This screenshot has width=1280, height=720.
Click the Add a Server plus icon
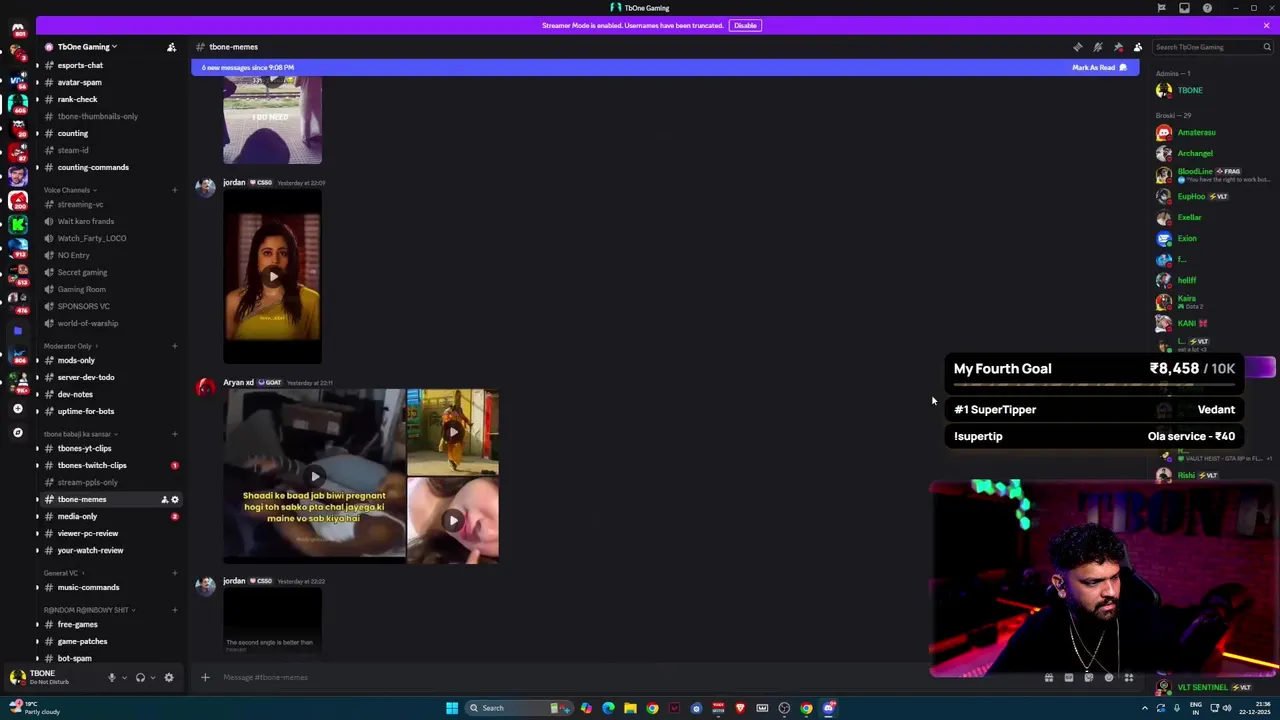point(17,409)
